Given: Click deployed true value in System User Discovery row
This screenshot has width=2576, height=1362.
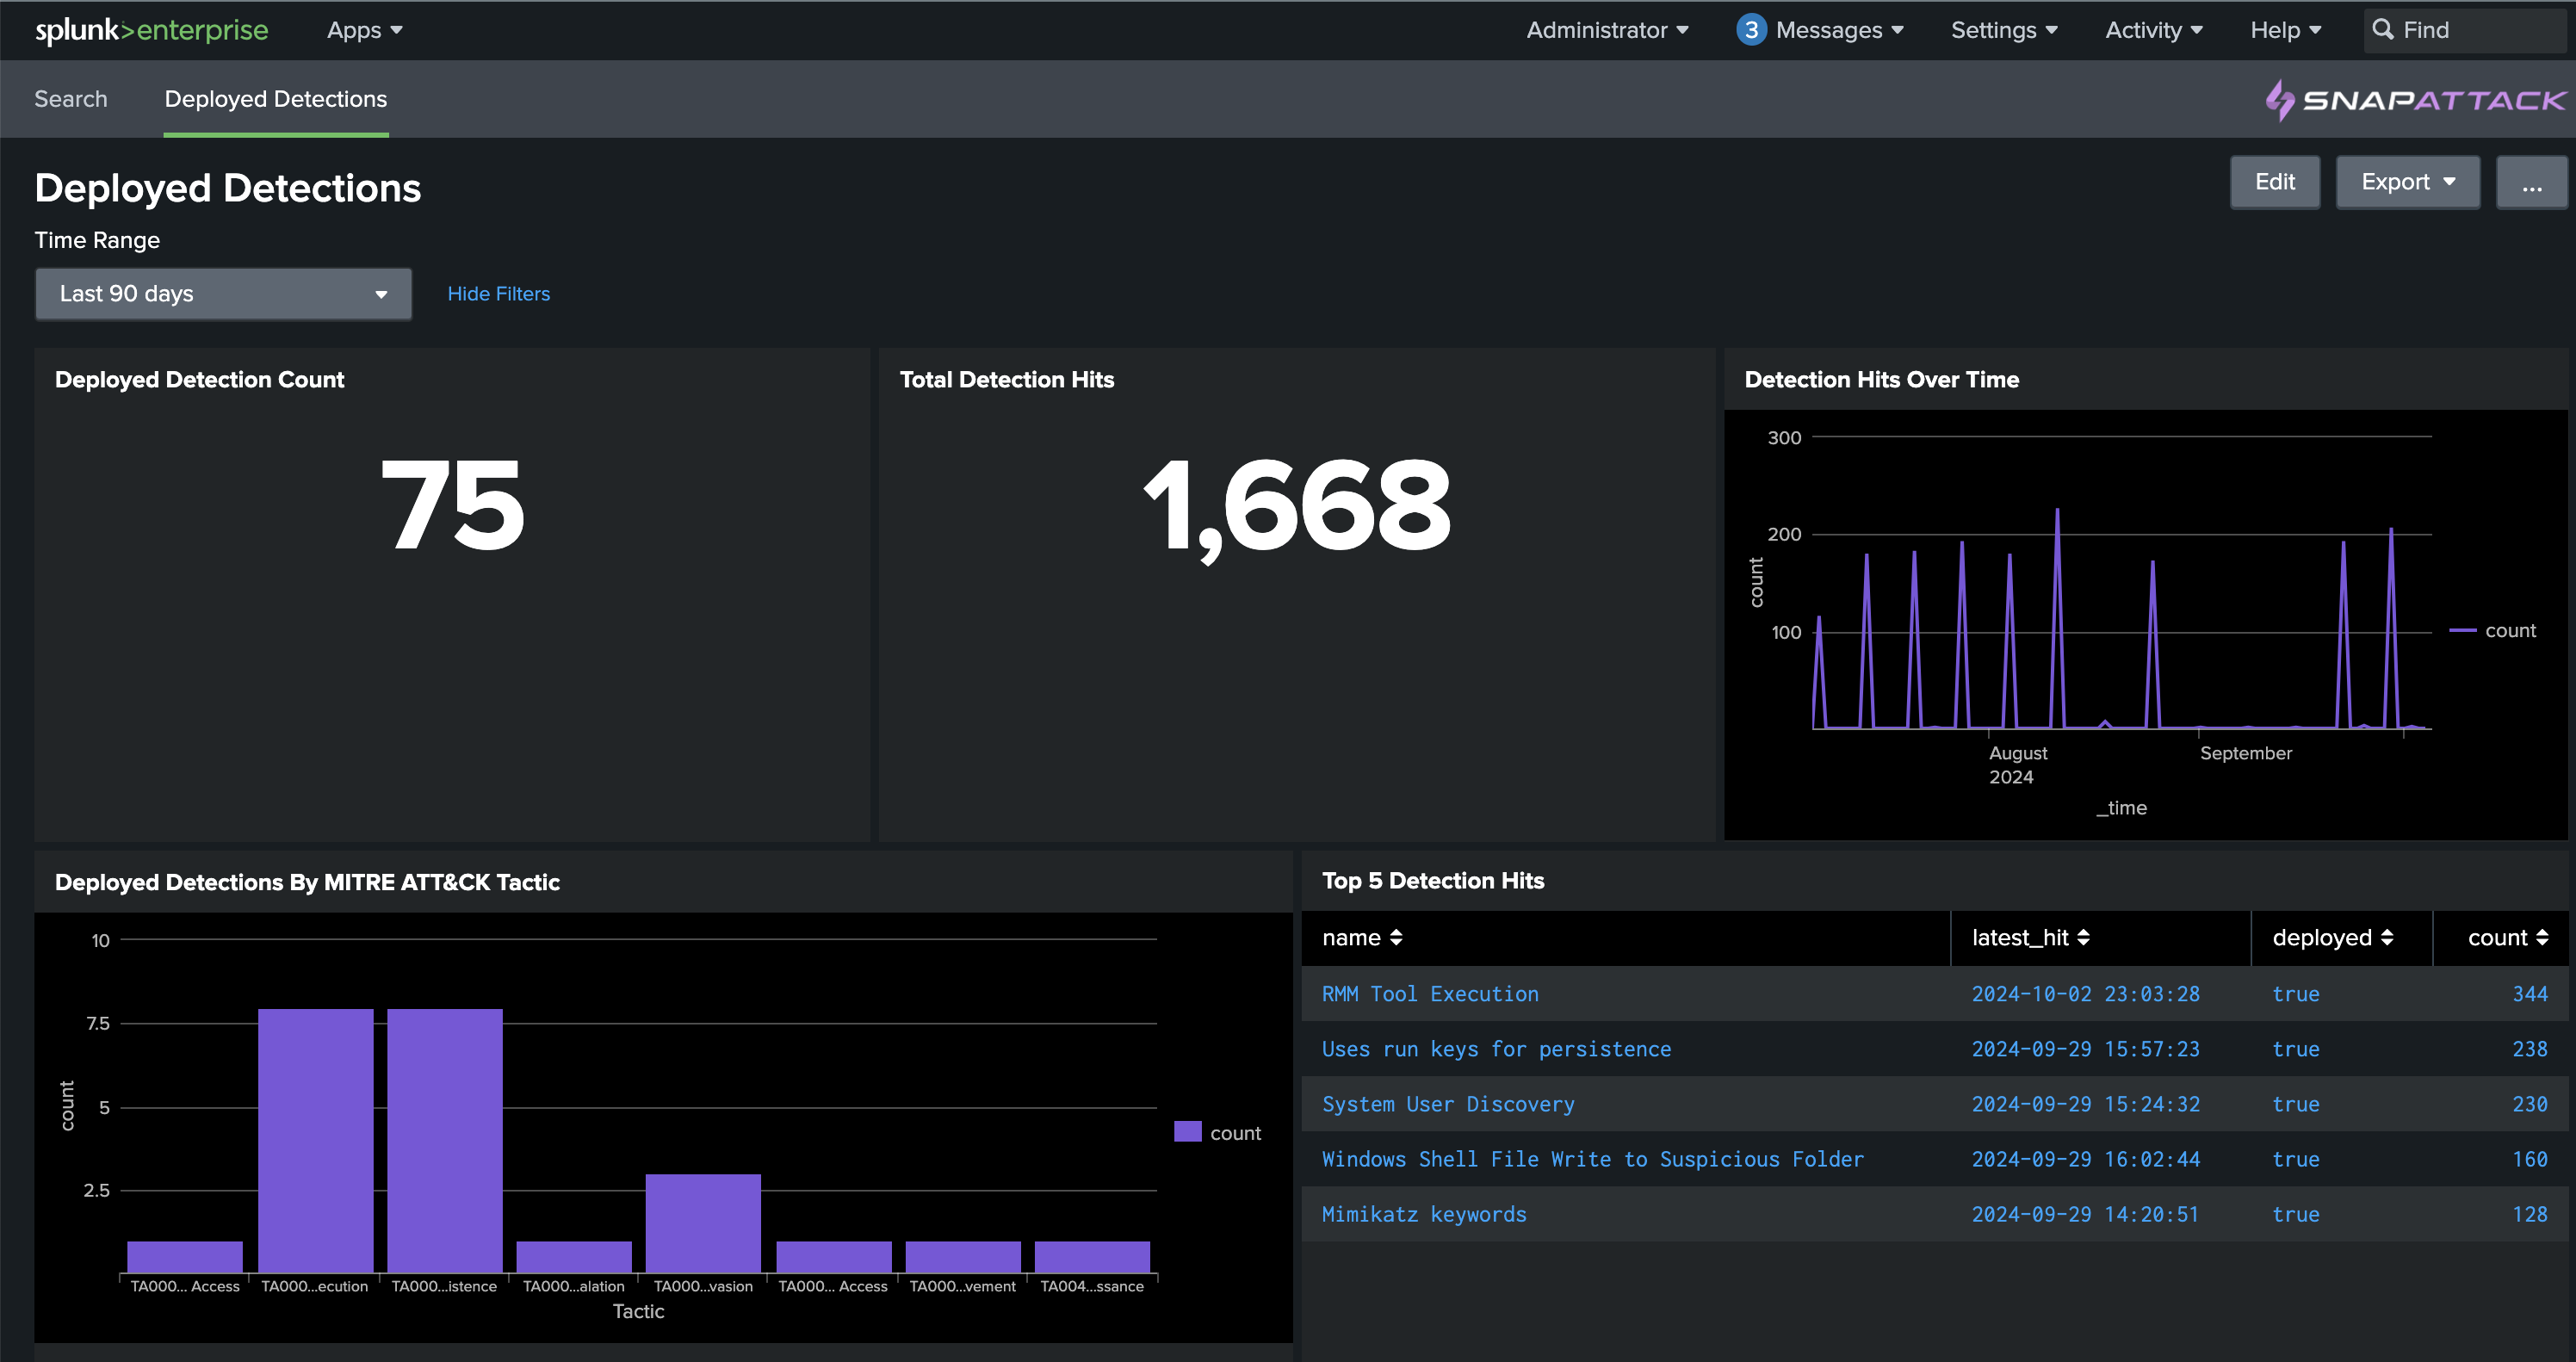Looking at the screenshot, I should (x=2295, y=1104).
